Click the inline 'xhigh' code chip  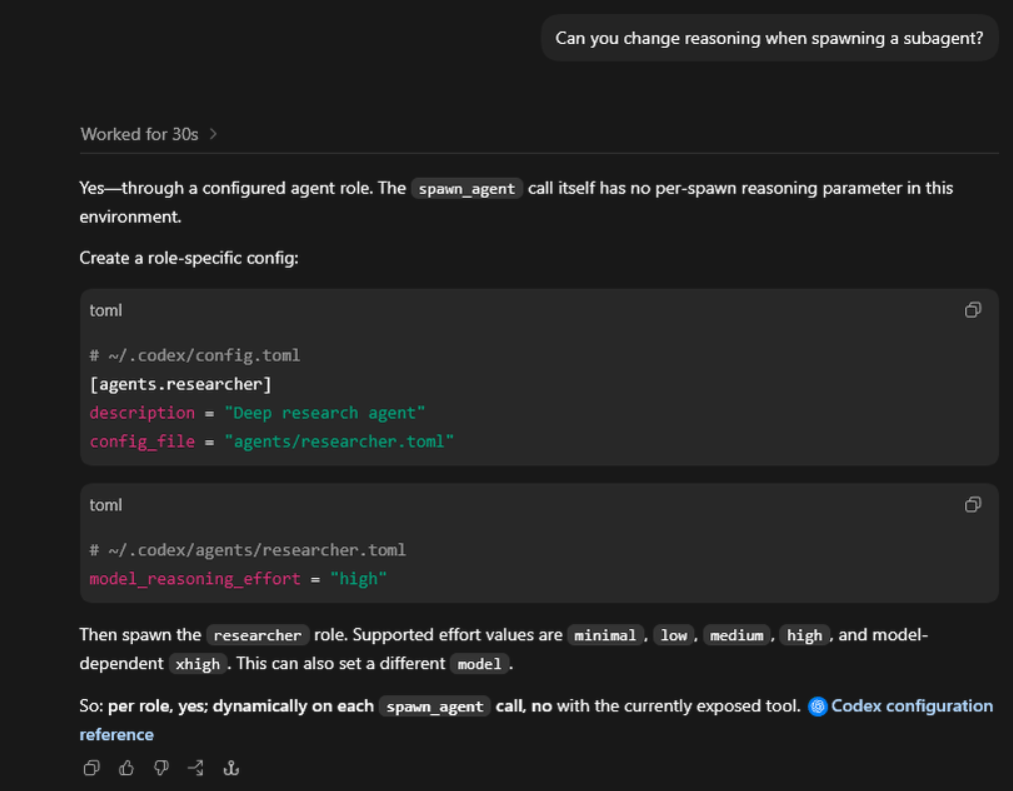(x=198, y=664)
